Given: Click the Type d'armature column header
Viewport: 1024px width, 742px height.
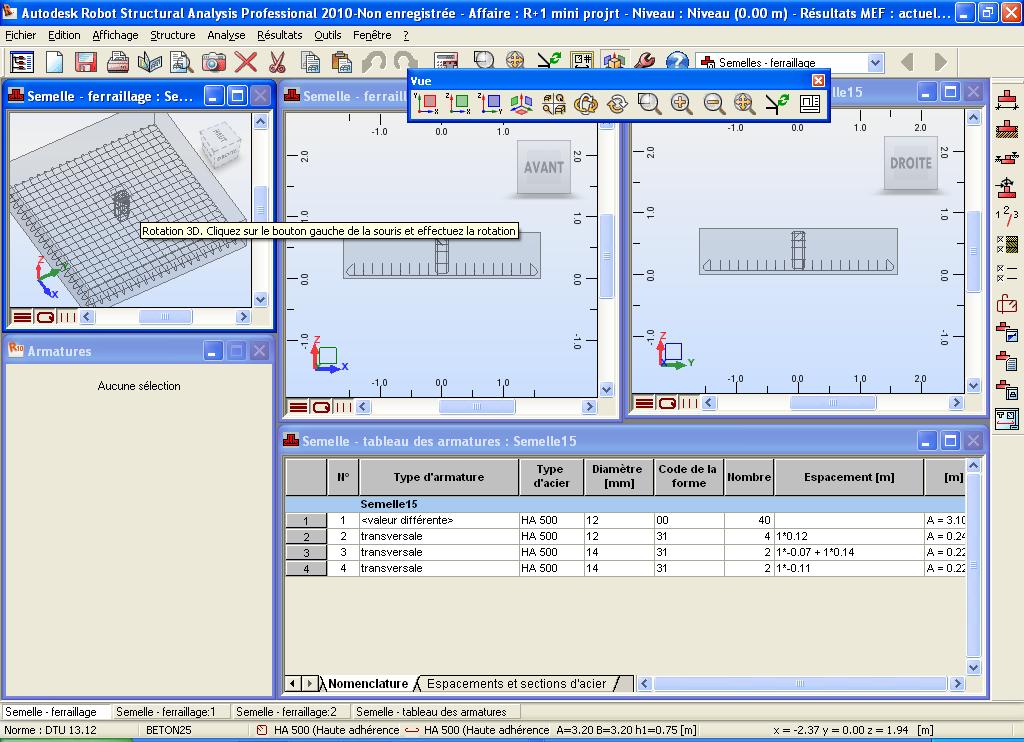Looking at the screenshot, I should [439, 477].
